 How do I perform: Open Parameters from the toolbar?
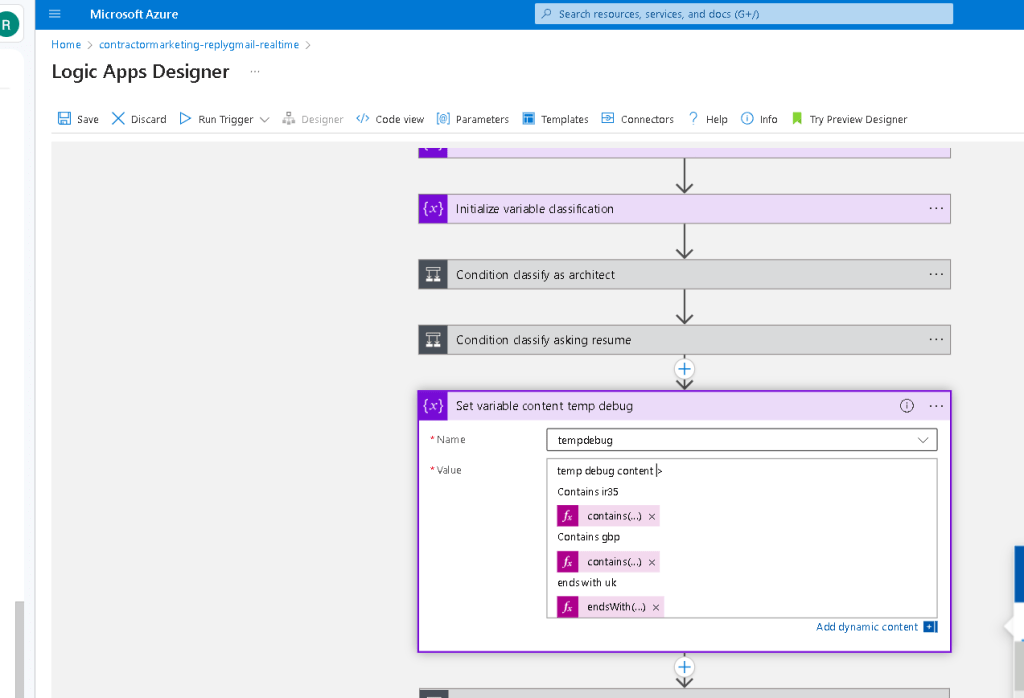pyautogui.click(x=473, y=119)
